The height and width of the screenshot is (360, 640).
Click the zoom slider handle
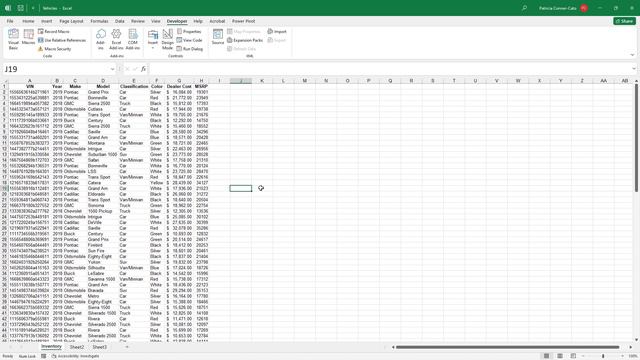point(603,356)
